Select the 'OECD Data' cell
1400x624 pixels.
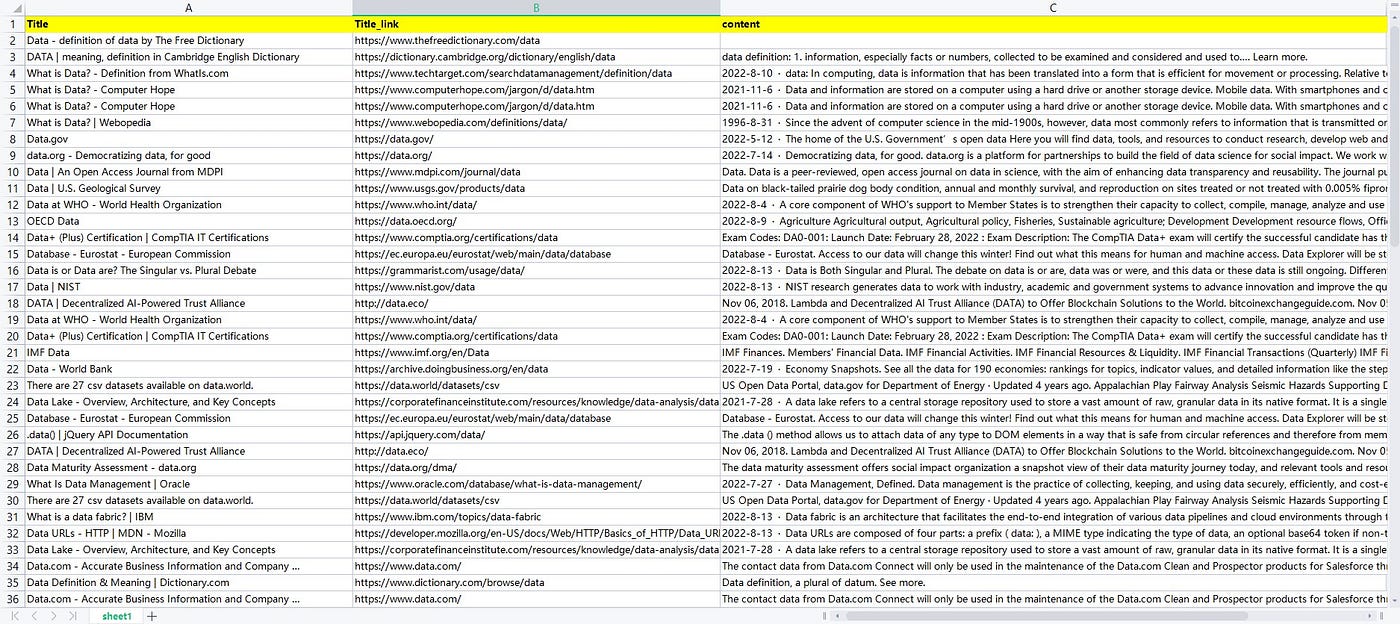[189, 221]
